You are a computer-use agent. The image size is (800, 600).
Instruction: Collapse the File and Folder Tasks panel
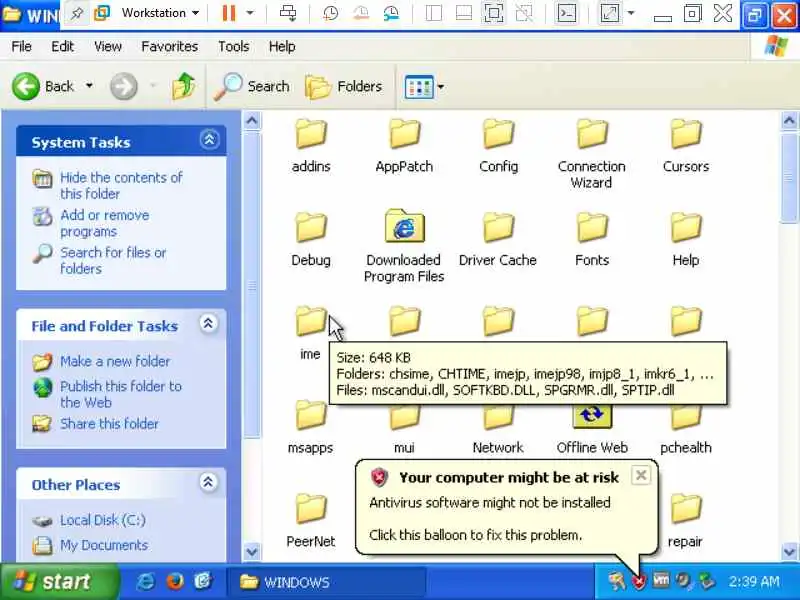point(208,323)
